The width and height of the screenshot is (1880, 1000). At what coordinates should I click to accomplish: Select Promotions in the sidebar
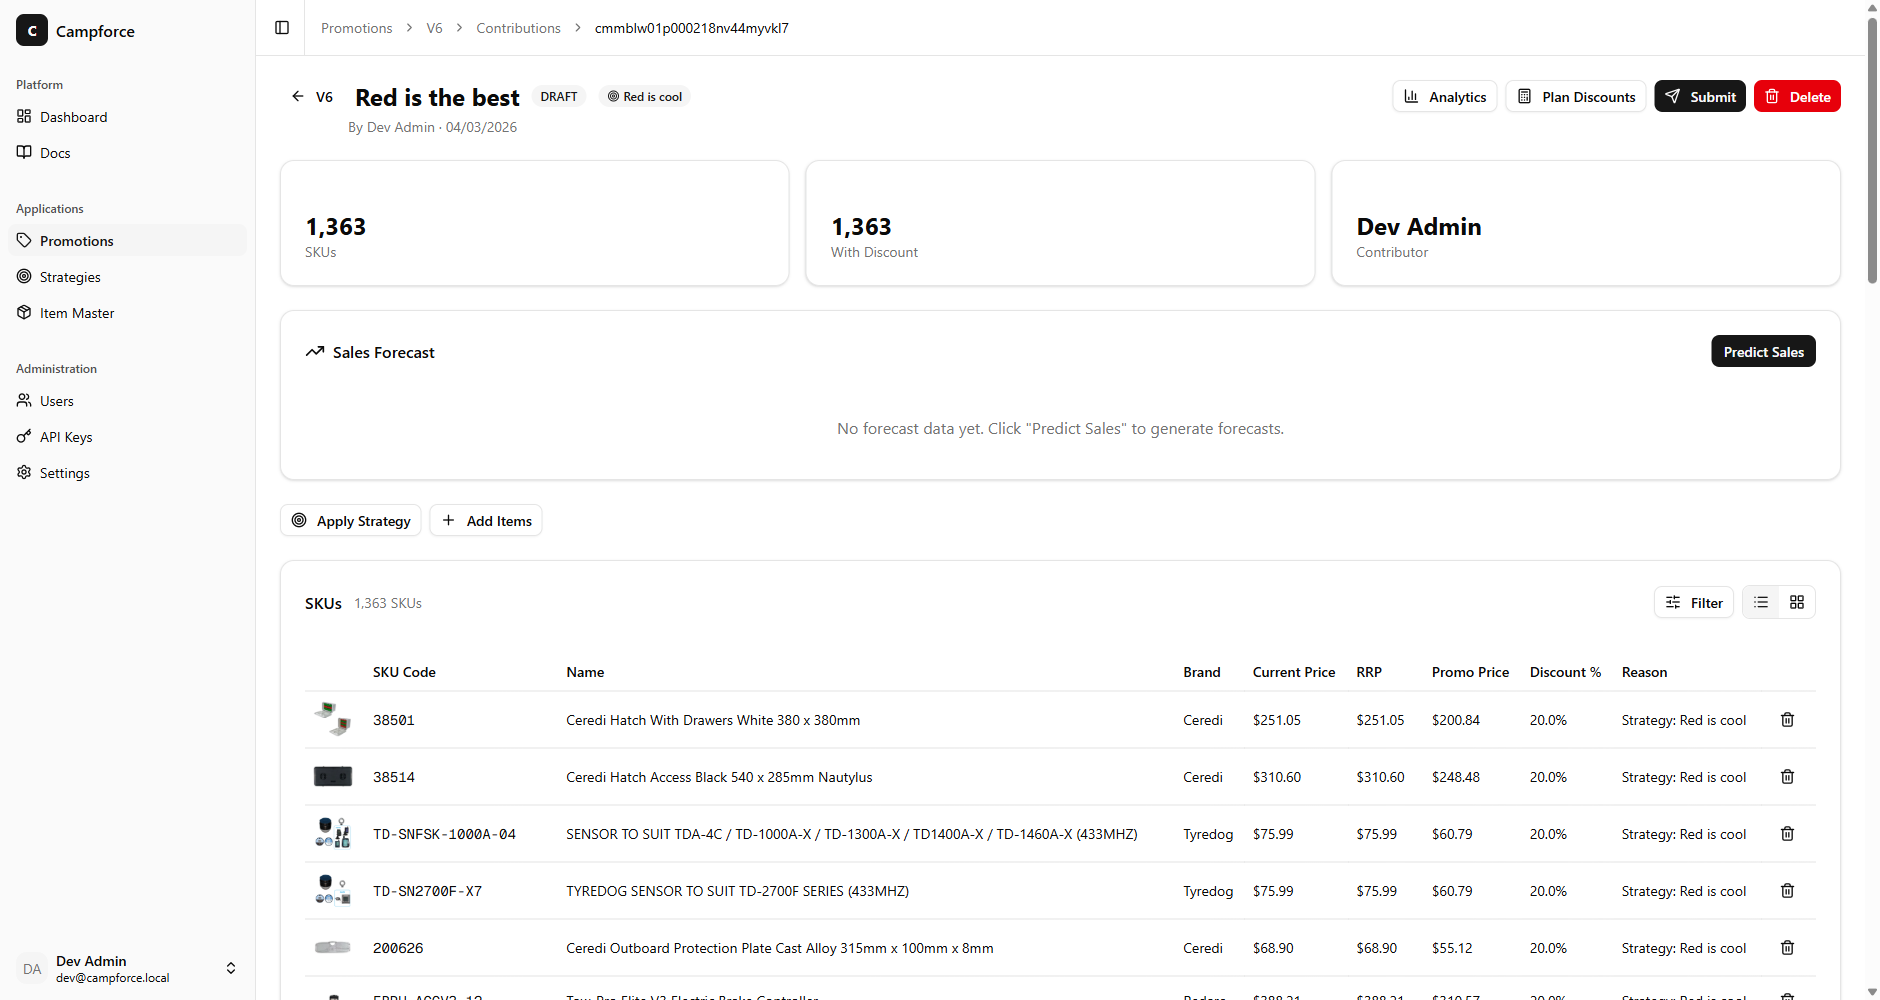click(x=128, y=241)
